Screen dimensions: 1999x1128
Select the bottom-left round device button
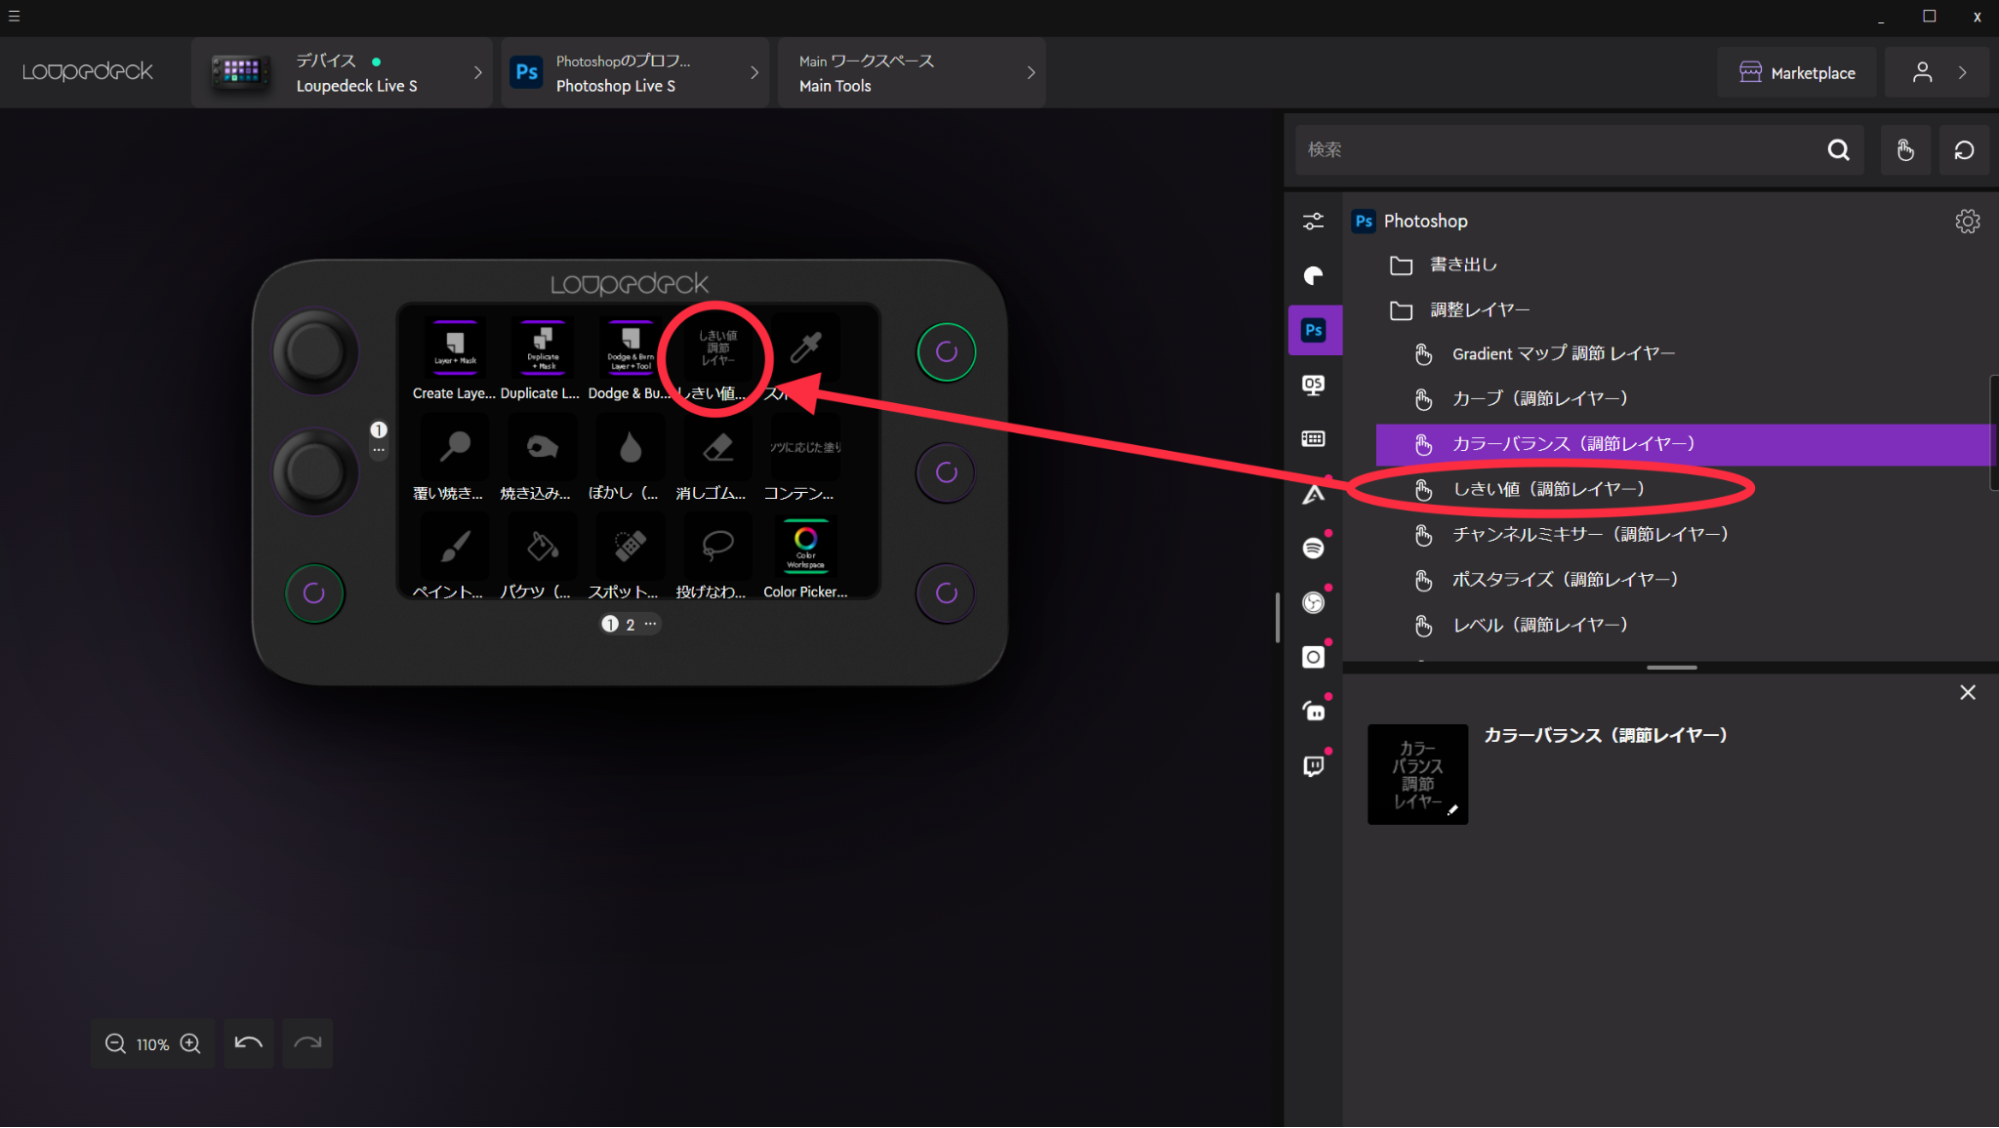[314, 594]
